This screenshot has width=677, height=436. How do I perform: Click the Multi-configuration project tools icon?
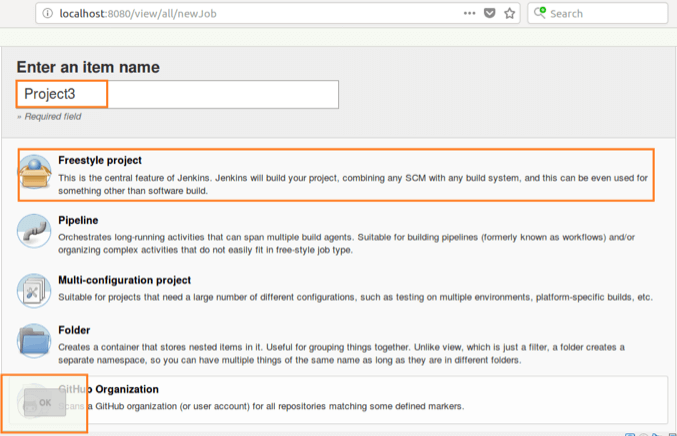coord(34,291)
